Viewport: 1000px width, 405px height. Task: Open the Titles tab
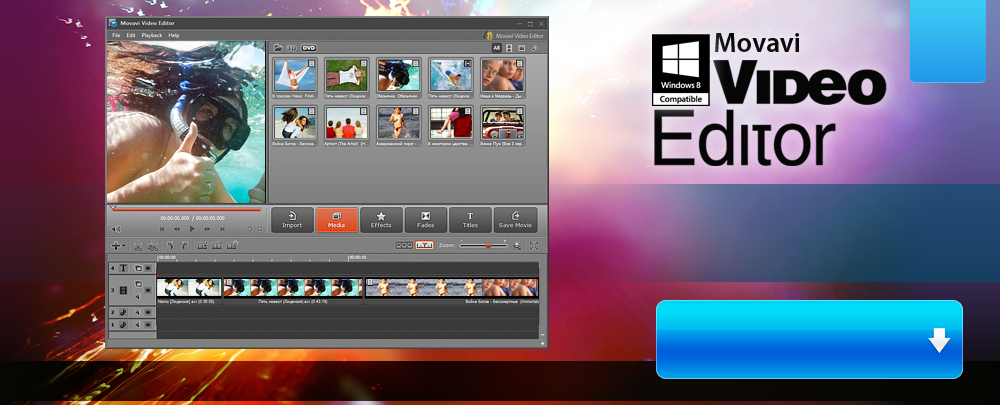[470, 220]
